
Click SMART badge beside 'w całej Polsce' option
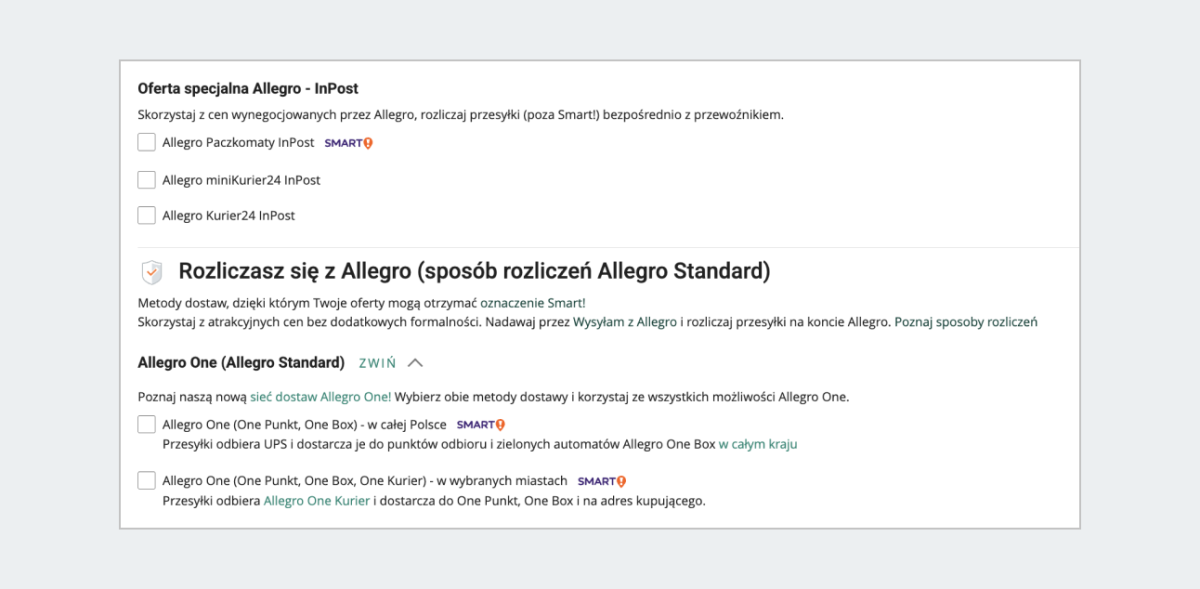[480, 425]
